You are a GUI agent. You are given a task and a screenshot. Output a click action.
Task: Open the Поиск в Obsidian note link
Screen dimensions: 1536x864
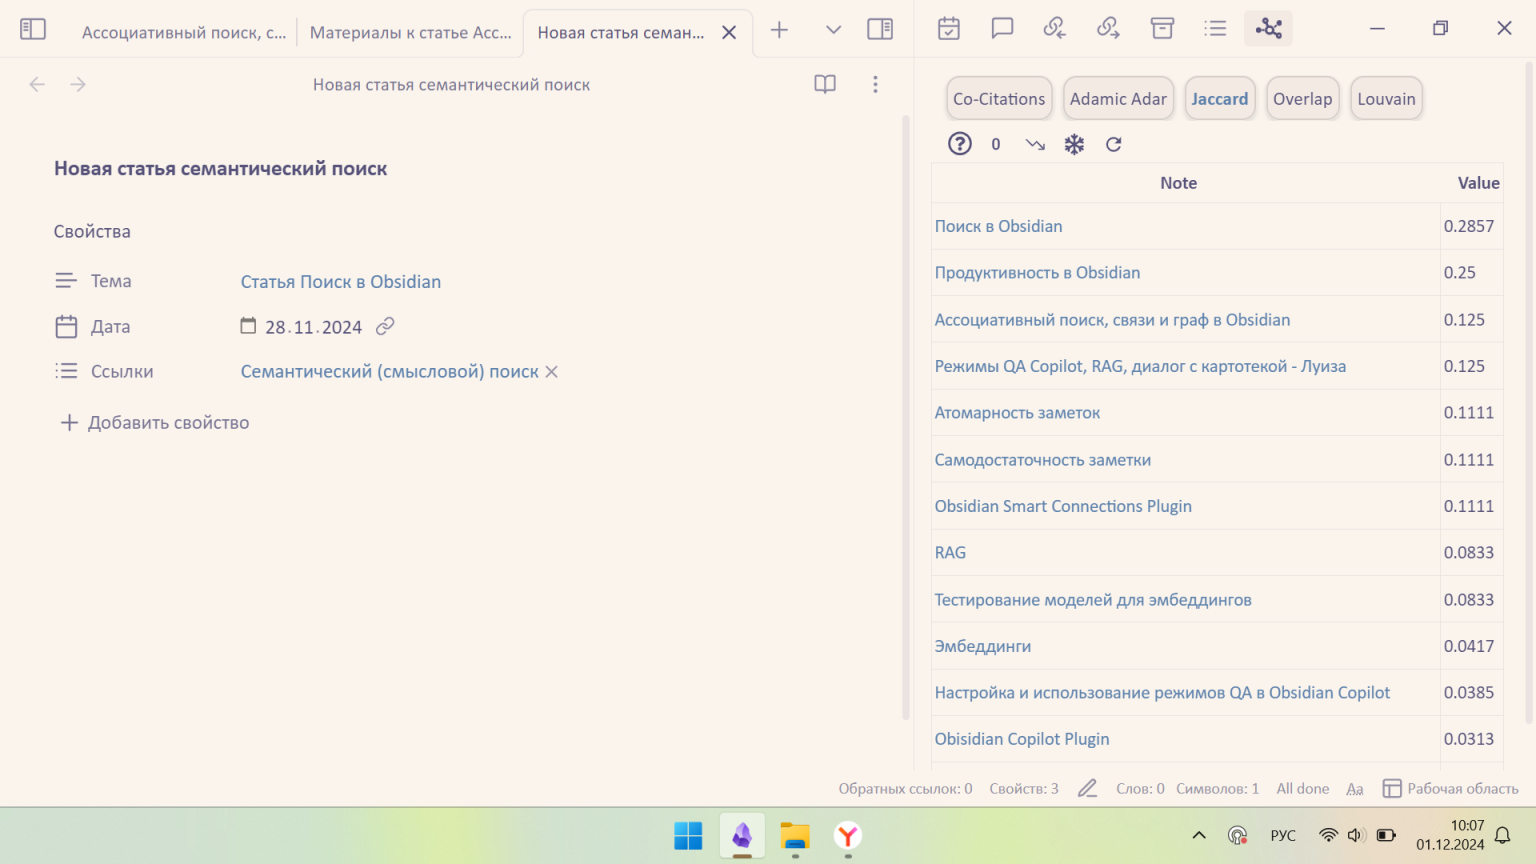click(x=998, y=226)
